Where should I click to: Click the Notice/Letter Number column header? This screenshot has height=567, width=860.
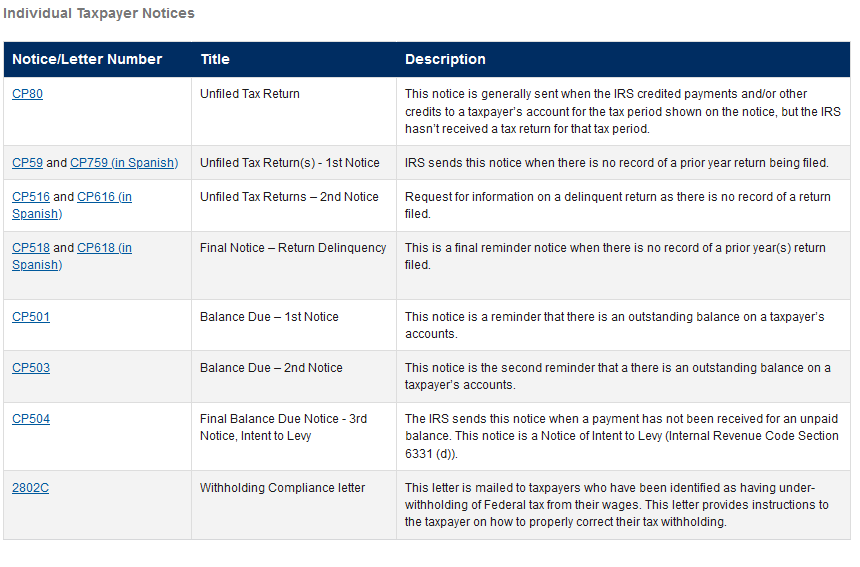click(x=87, y=60)
